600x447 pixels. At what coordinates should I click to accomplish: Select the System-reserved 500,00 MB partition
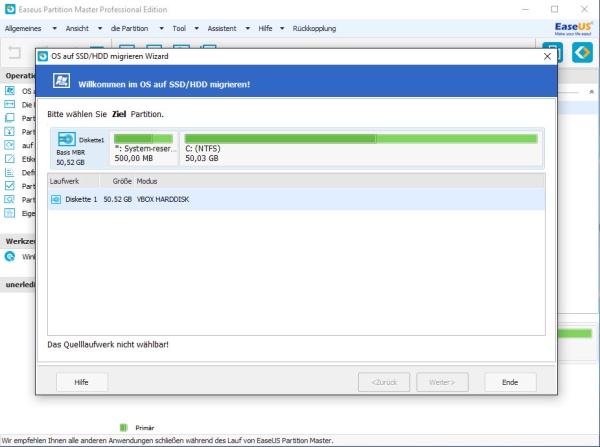point(143,148)
